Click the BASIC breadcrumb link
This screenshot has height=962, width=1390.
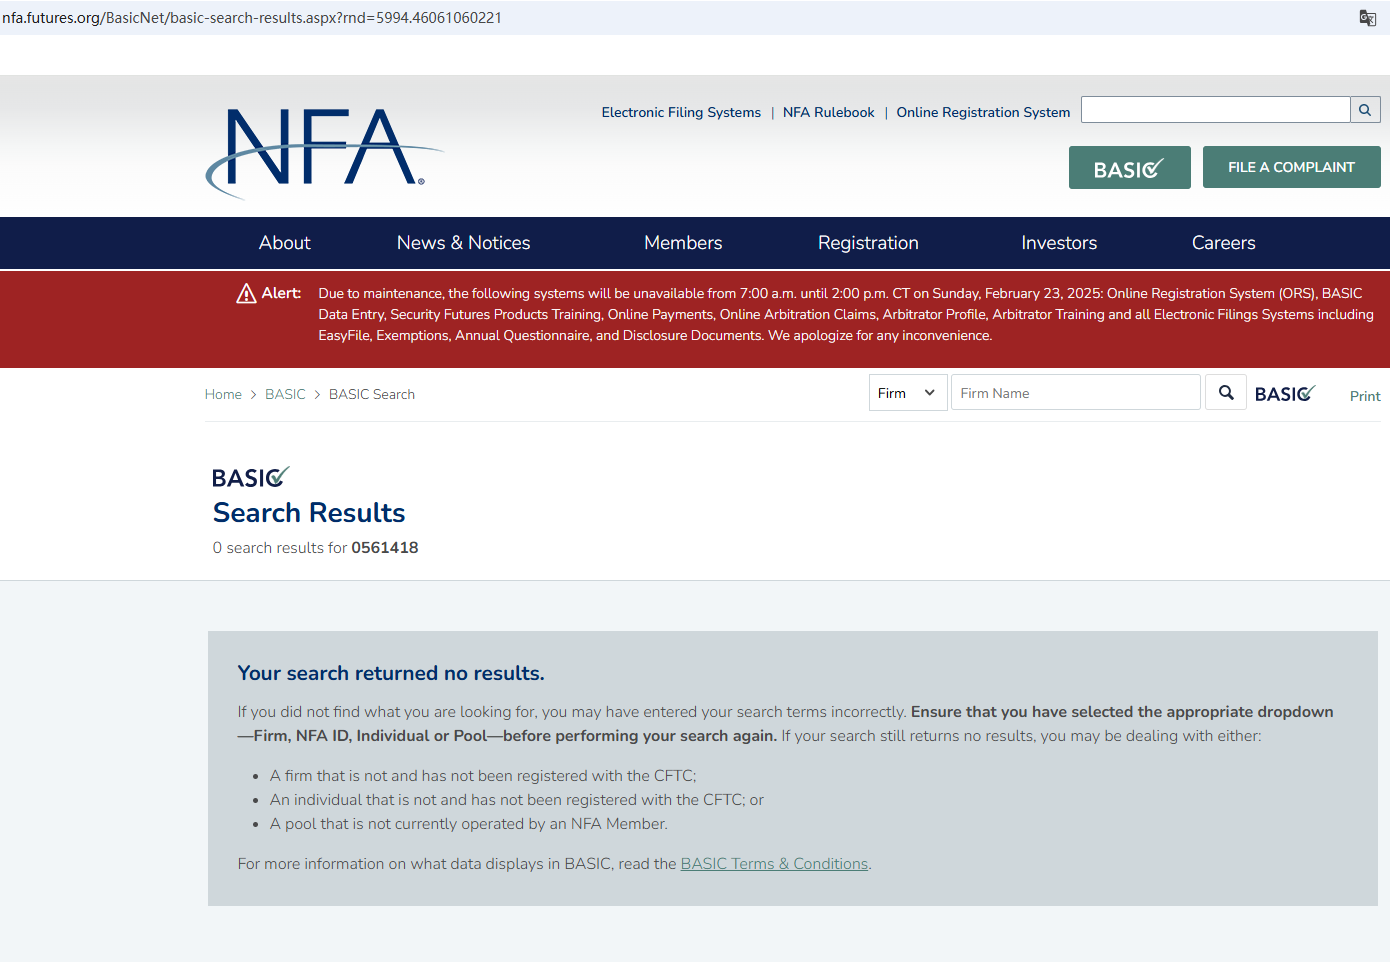[285, 394]
